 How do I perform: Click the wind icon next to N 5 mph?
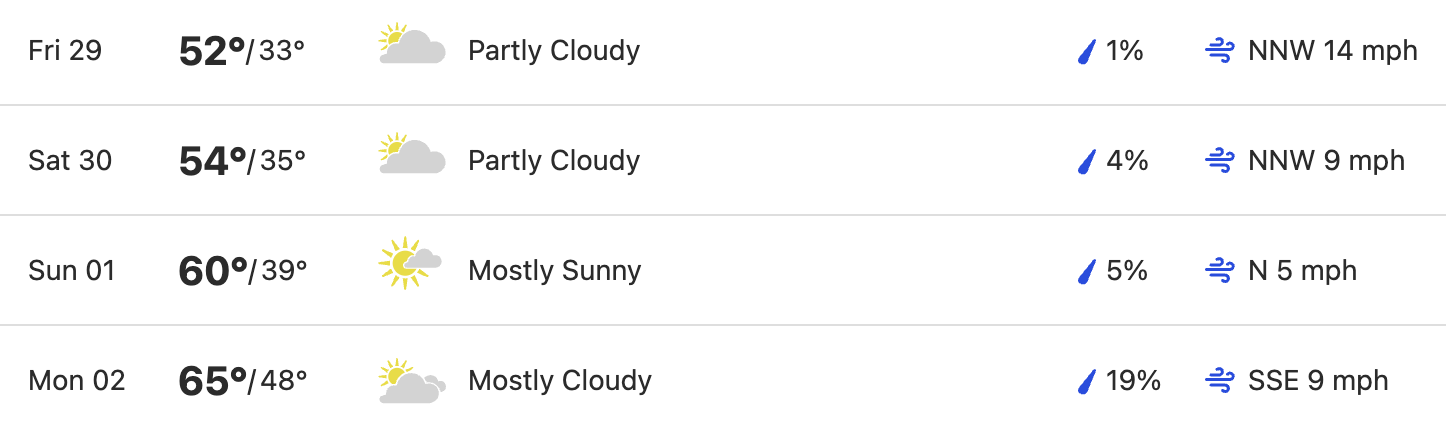1220,271
